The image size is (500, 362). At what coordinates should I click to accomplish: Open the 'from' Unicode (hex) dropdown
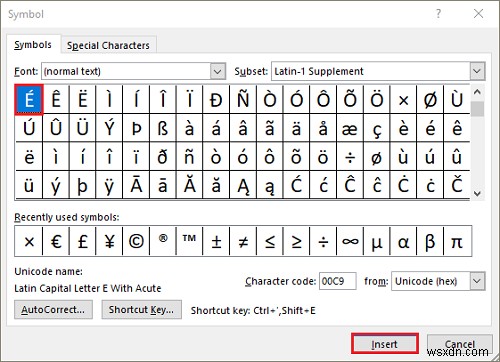[477, 281]
